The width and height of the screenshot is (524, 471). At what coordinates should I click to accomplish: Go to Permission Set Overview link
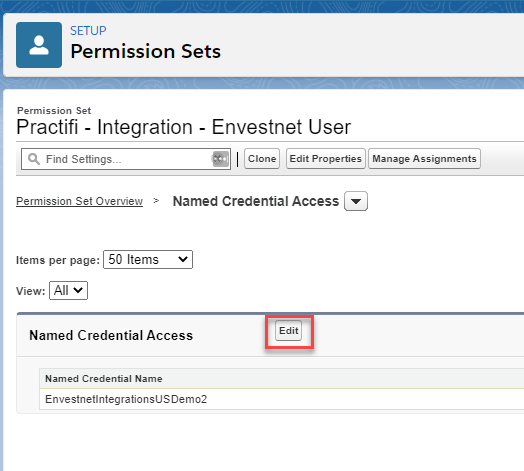(x=80, y=201)
